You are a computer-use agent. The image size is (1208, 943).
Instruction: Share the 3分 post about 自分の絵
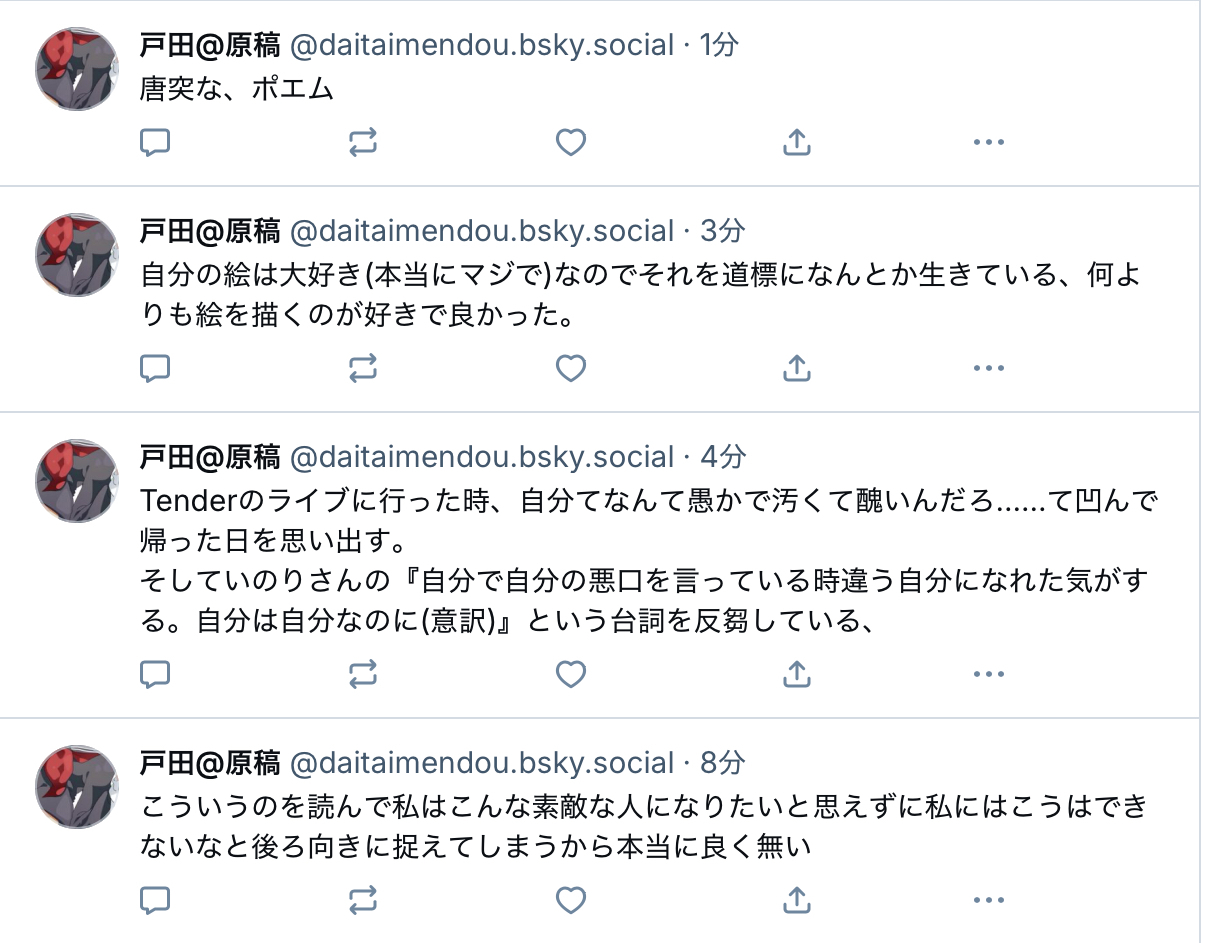[x=796, y=369]
